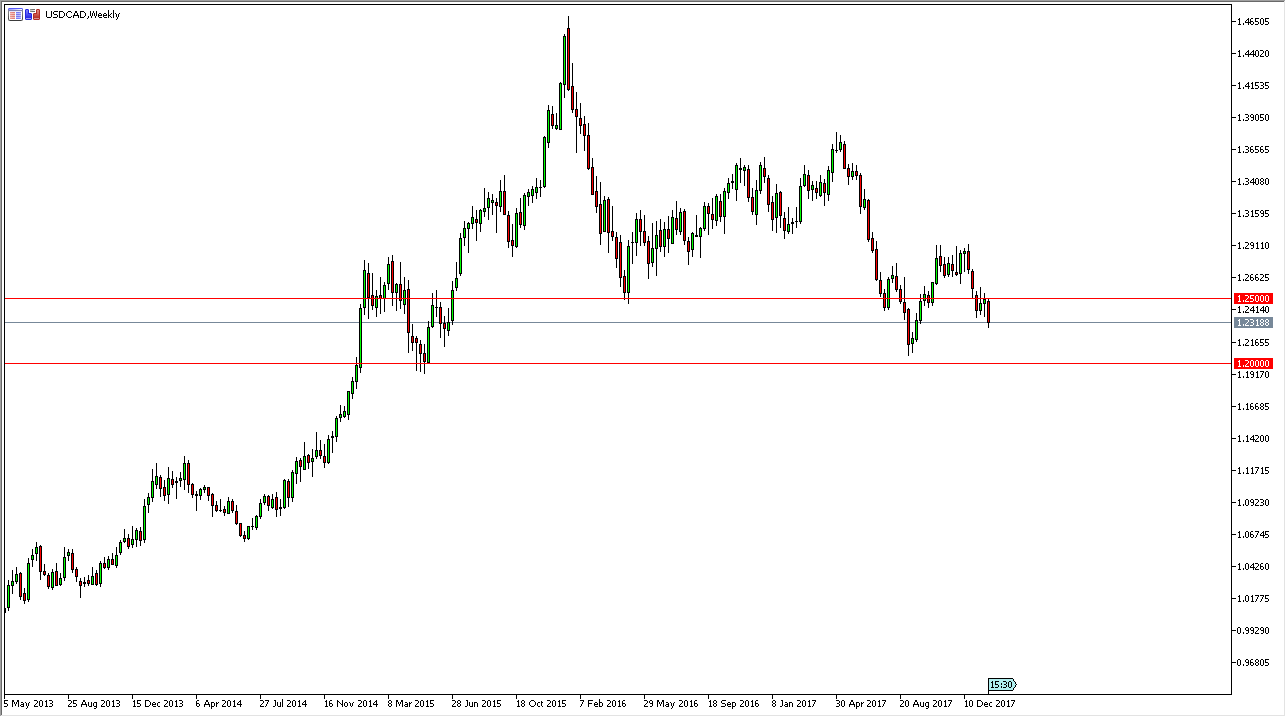This screenshot has width=1286, height=717.
Task: Click the 8 Mar 2015 date label
Action: tap(411, 703)
